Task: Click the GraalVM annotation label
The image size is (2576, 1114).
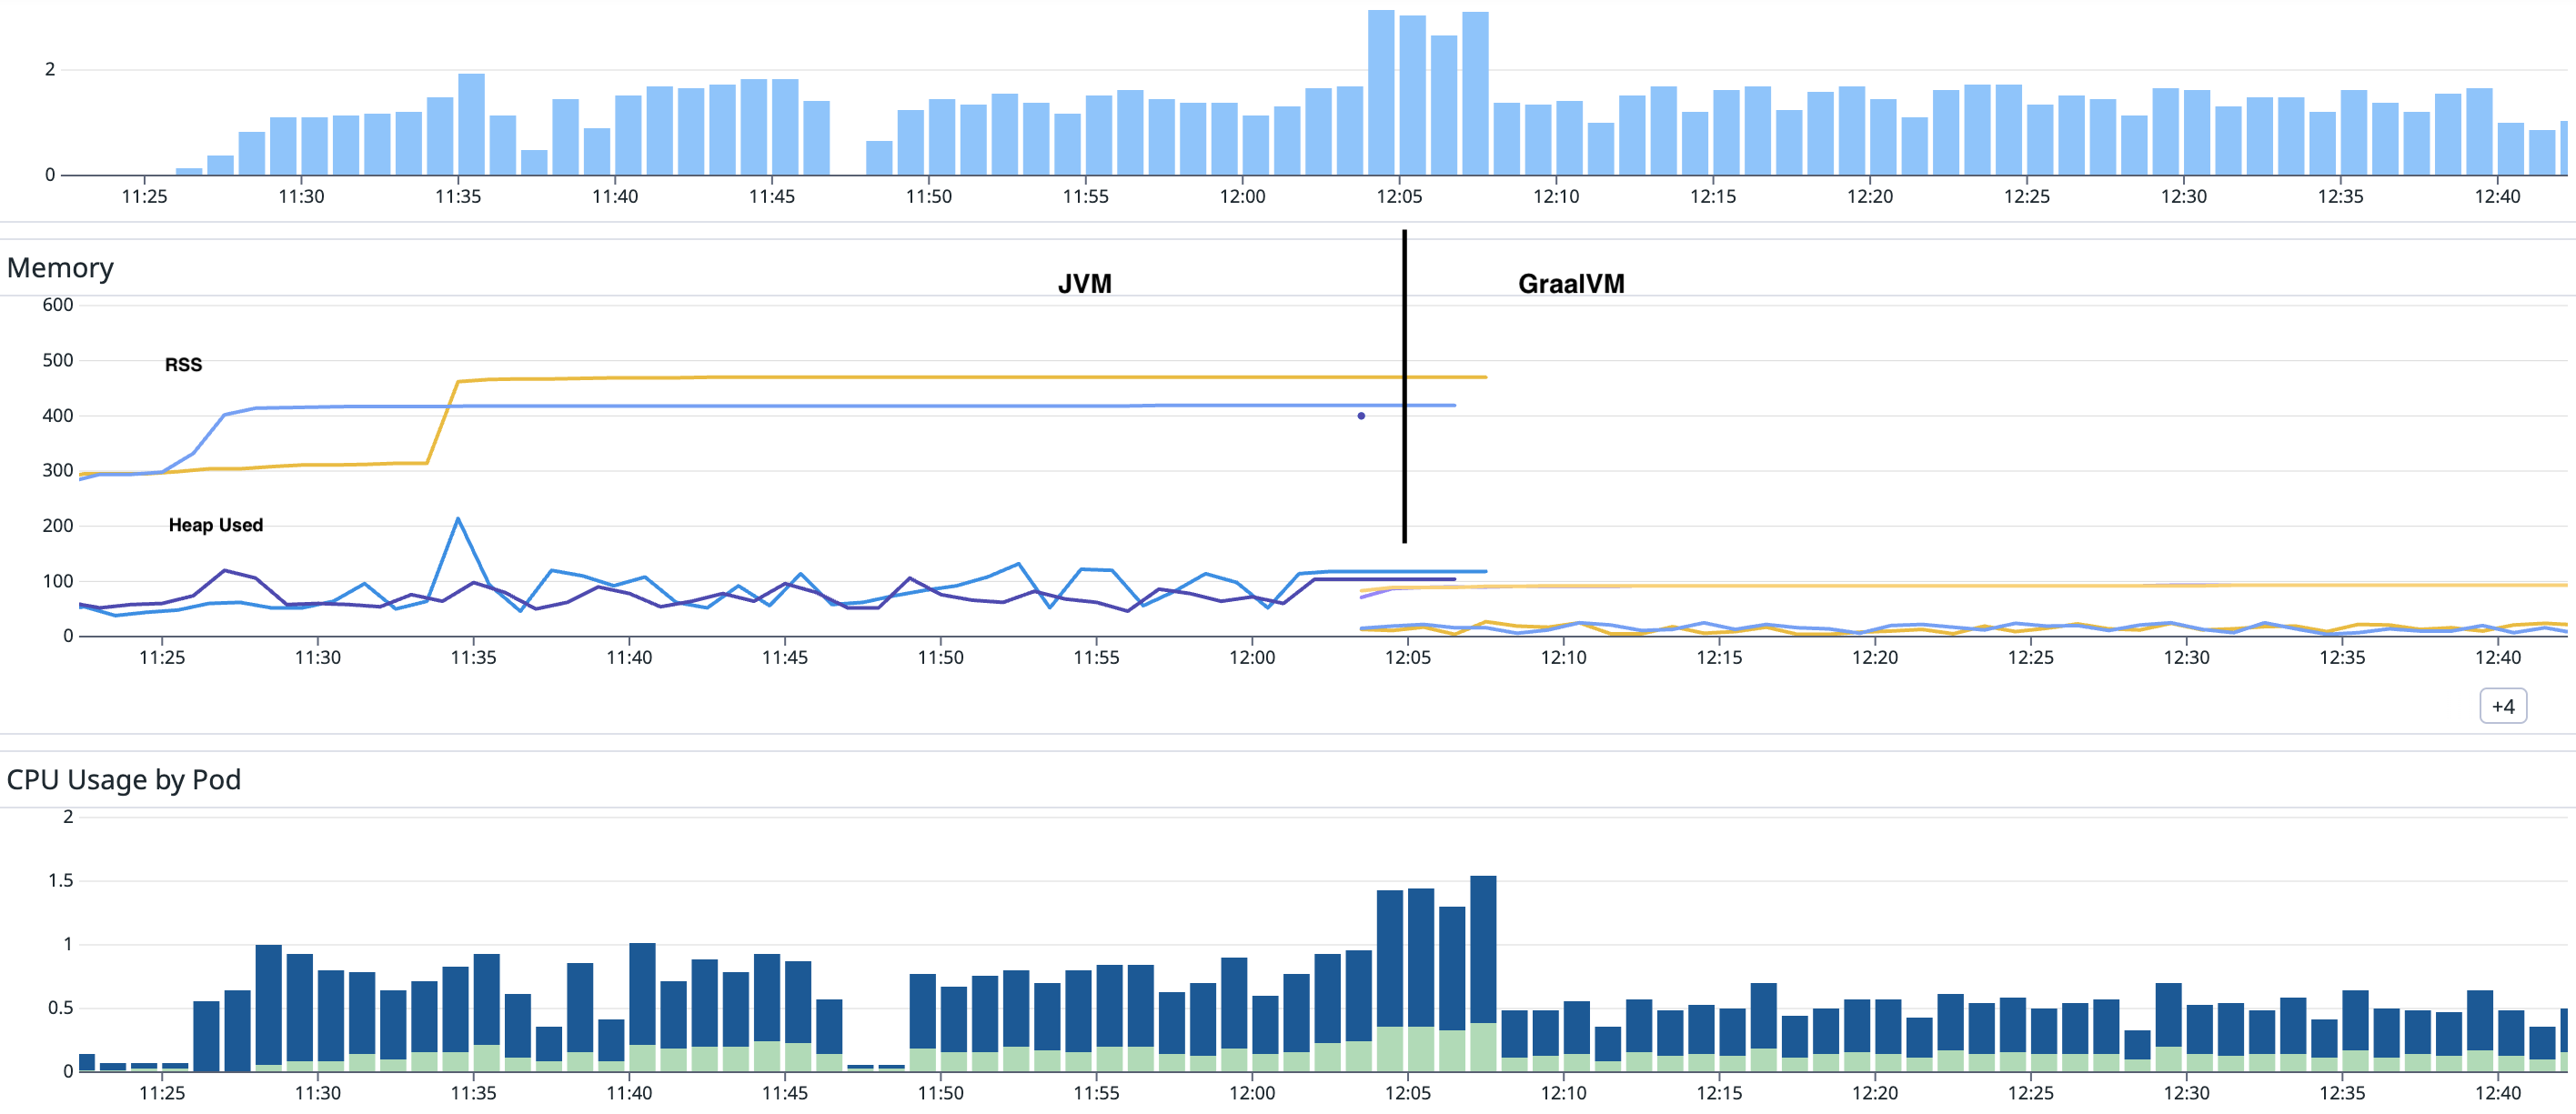Action: coord(1572,284)
